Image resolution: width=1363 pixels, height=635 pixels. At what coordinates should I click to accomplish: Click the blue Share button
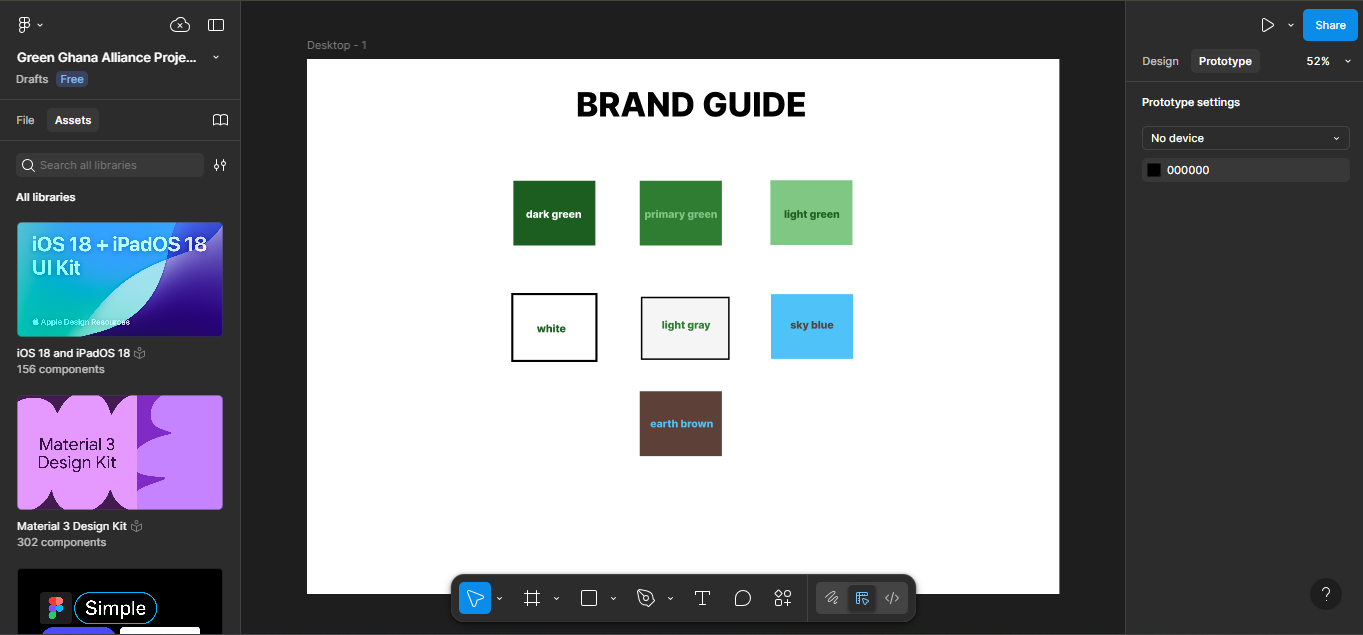(1330, 25)
